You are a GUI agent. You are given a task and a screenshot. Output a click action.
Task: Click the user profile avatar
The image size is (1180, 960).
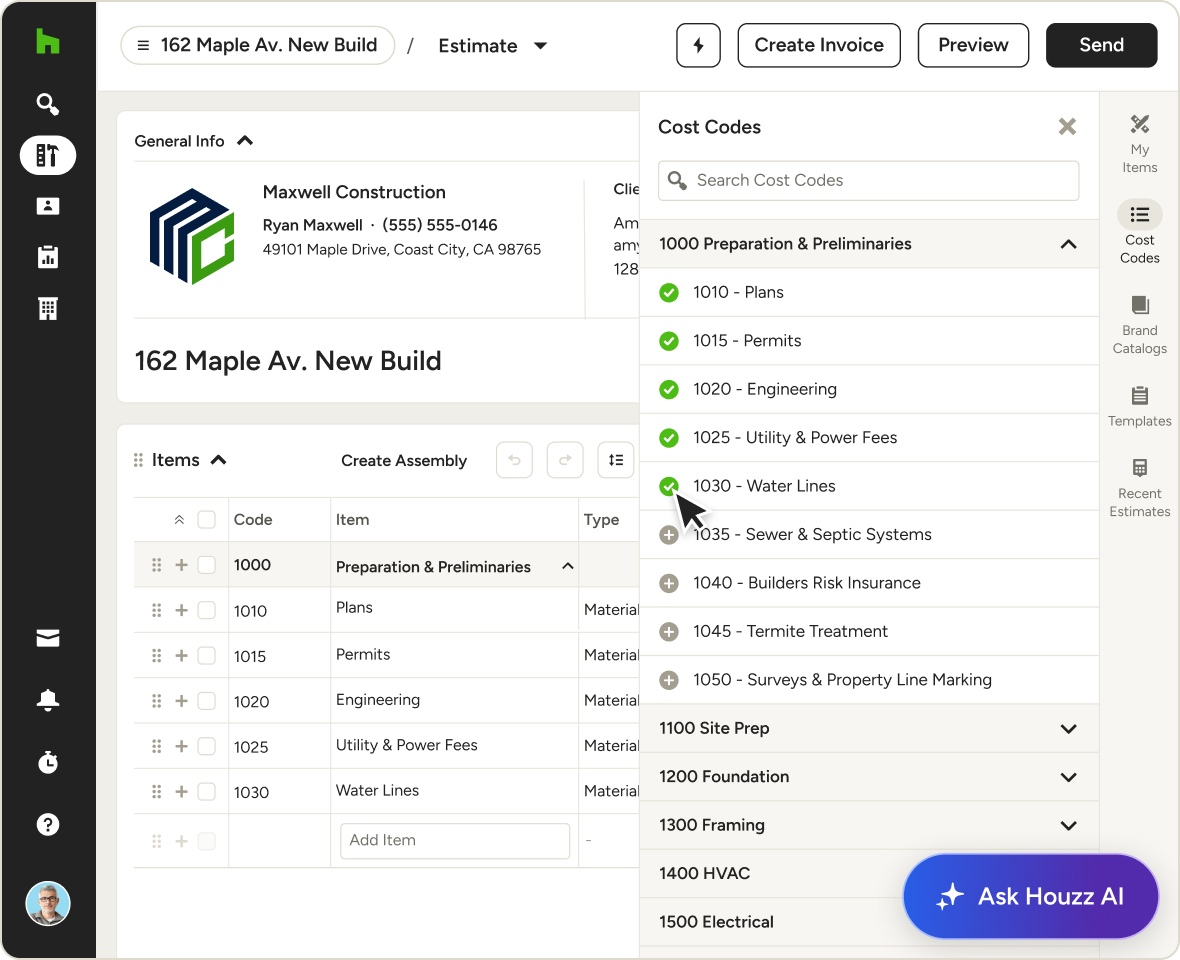pos(47,903)
